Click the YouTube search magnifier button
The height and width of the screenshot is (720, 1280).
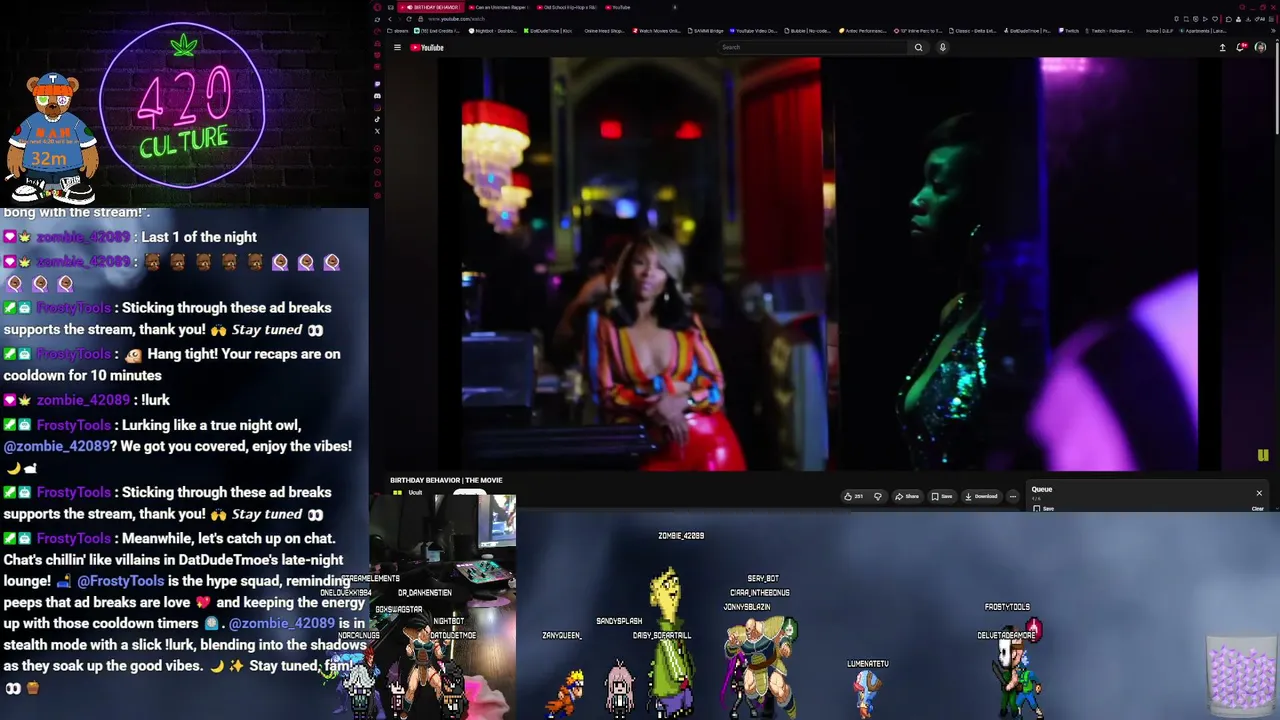click(918, 47)
